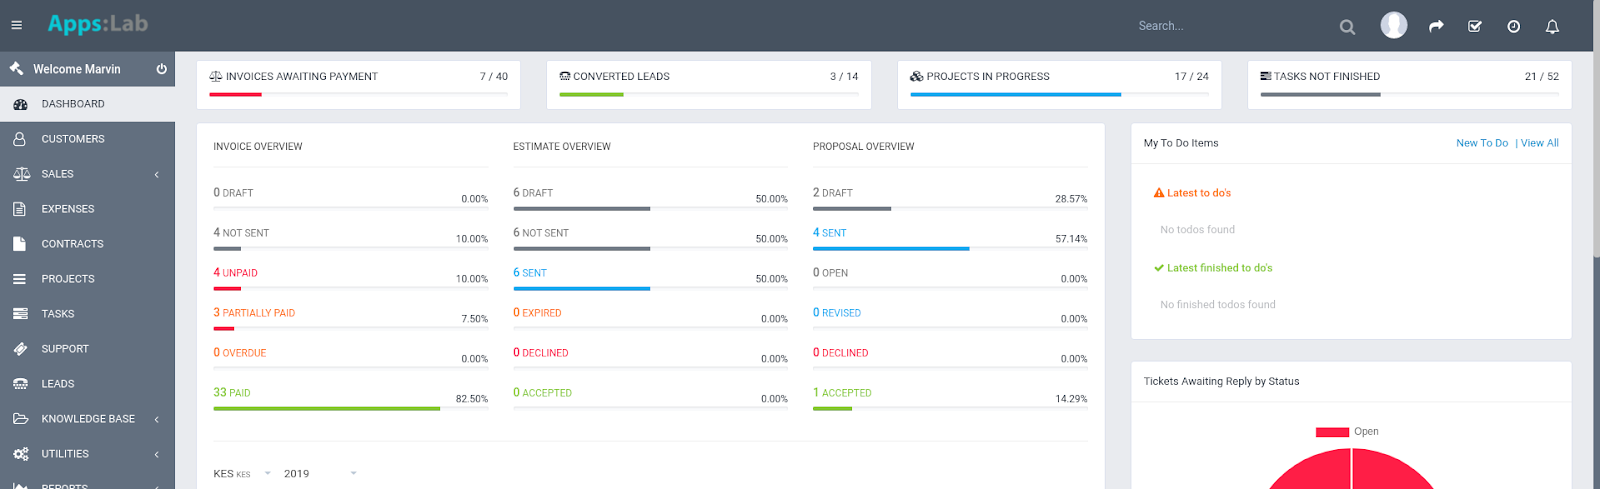Open the to-do checkbox icon in header

1475,26
